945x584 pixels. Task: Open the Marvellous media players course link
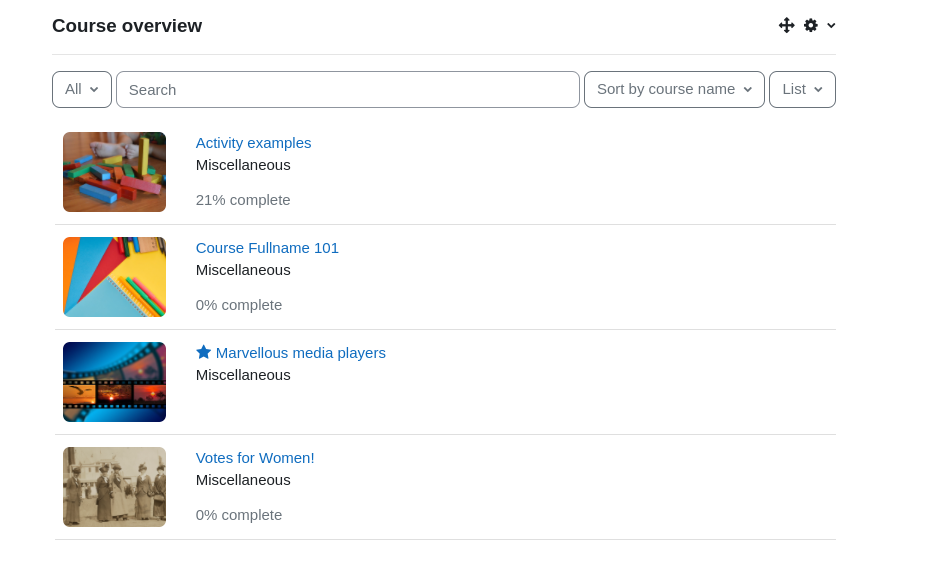pyautogui.click(x=301, y=353)
